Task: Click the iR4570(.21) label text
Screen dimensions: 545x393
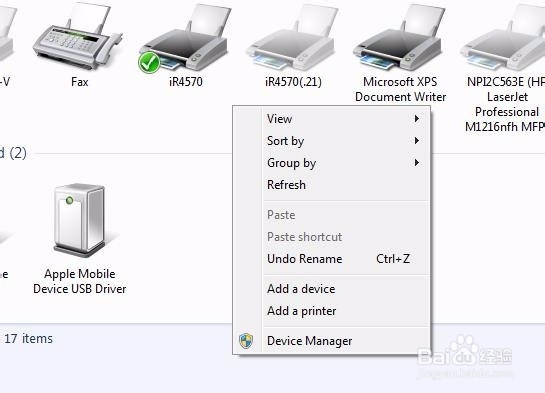Action: [293, 82]
